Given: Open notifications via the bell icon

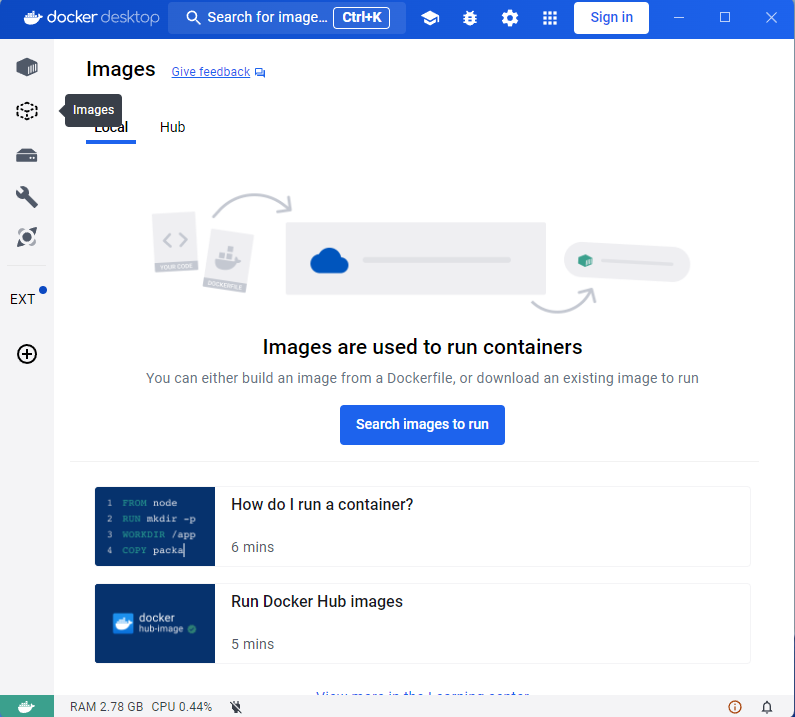Looking at the screenshot, I should 767,707.
